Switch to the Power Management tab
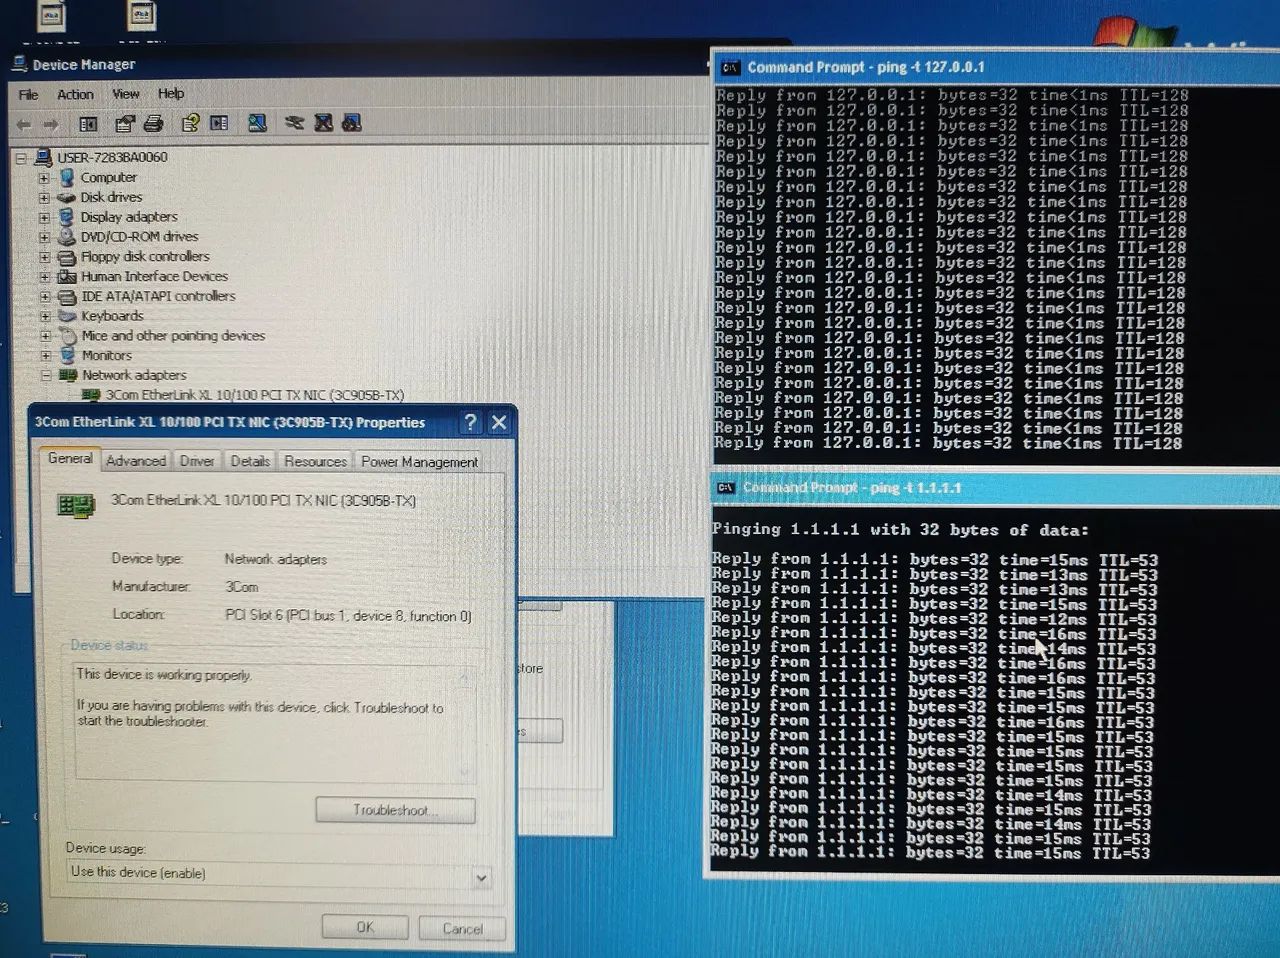1280x958 pixels. tap(419, 462)
